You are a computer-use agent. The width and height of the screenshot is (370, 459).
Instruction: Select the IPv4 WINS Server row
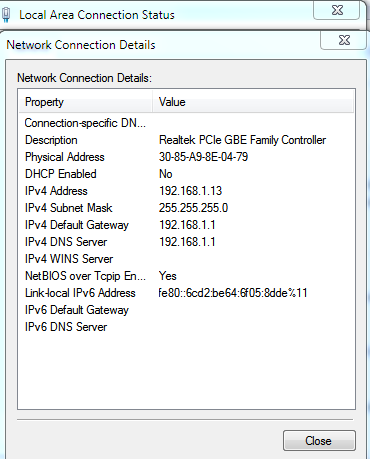click(x=186, y=259)
